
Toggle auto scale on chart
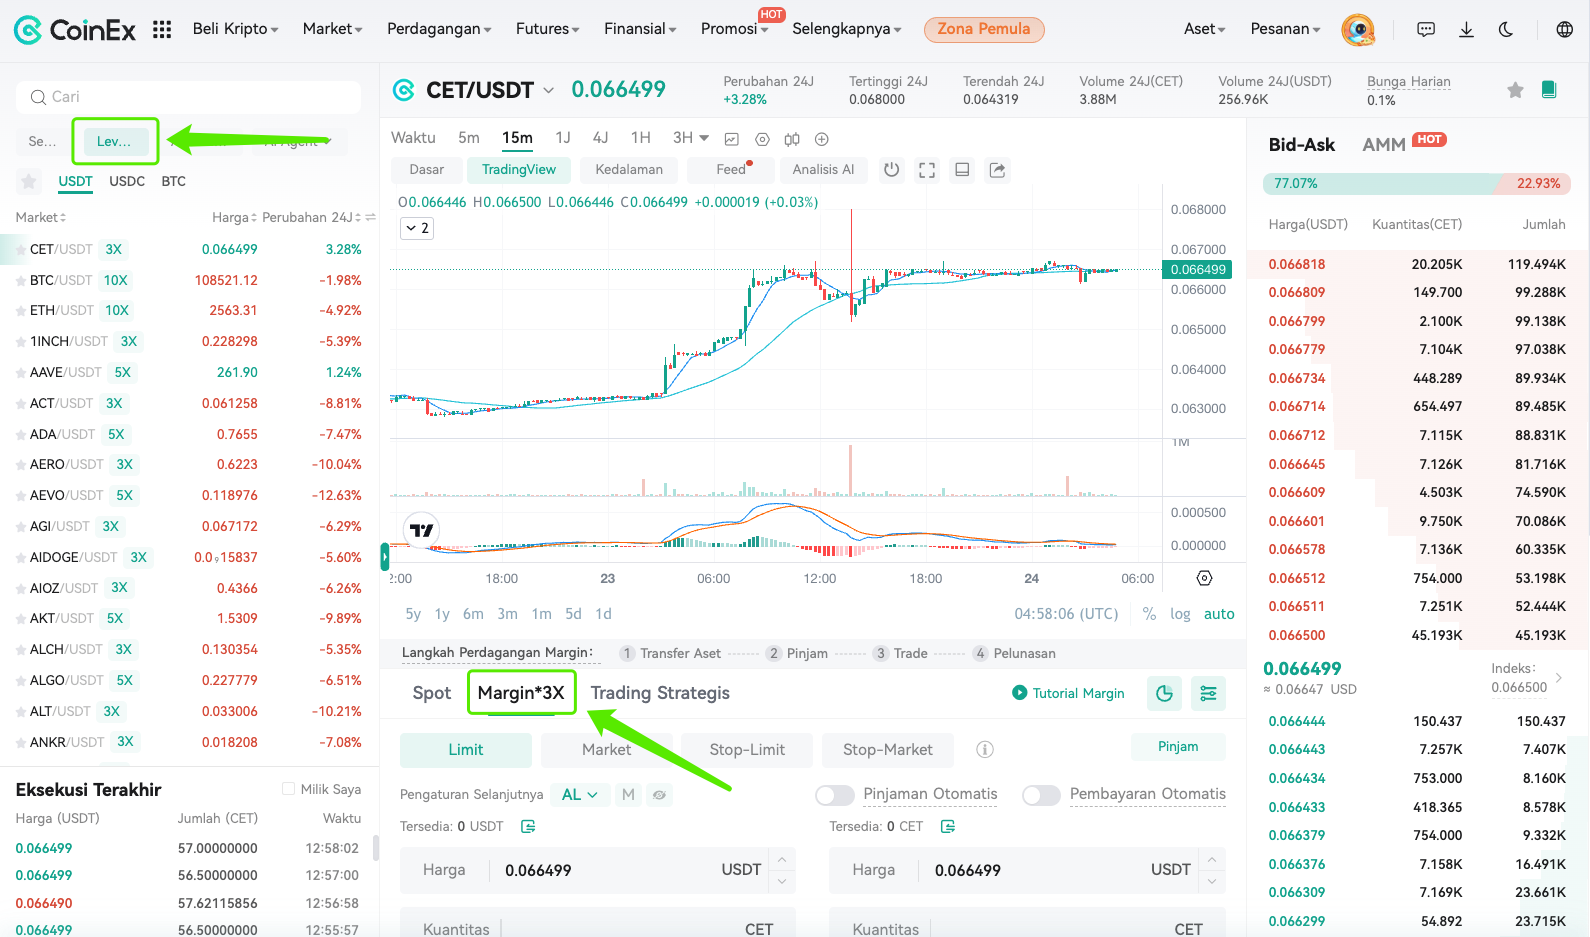(x=1219, y=614)
